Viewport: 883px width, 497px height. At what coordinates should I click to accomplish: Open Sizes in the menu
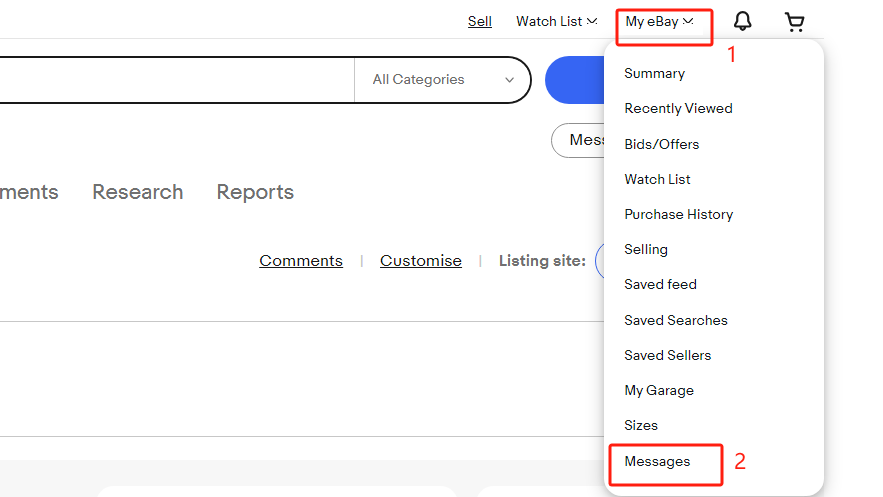click(x=641, y=426)
